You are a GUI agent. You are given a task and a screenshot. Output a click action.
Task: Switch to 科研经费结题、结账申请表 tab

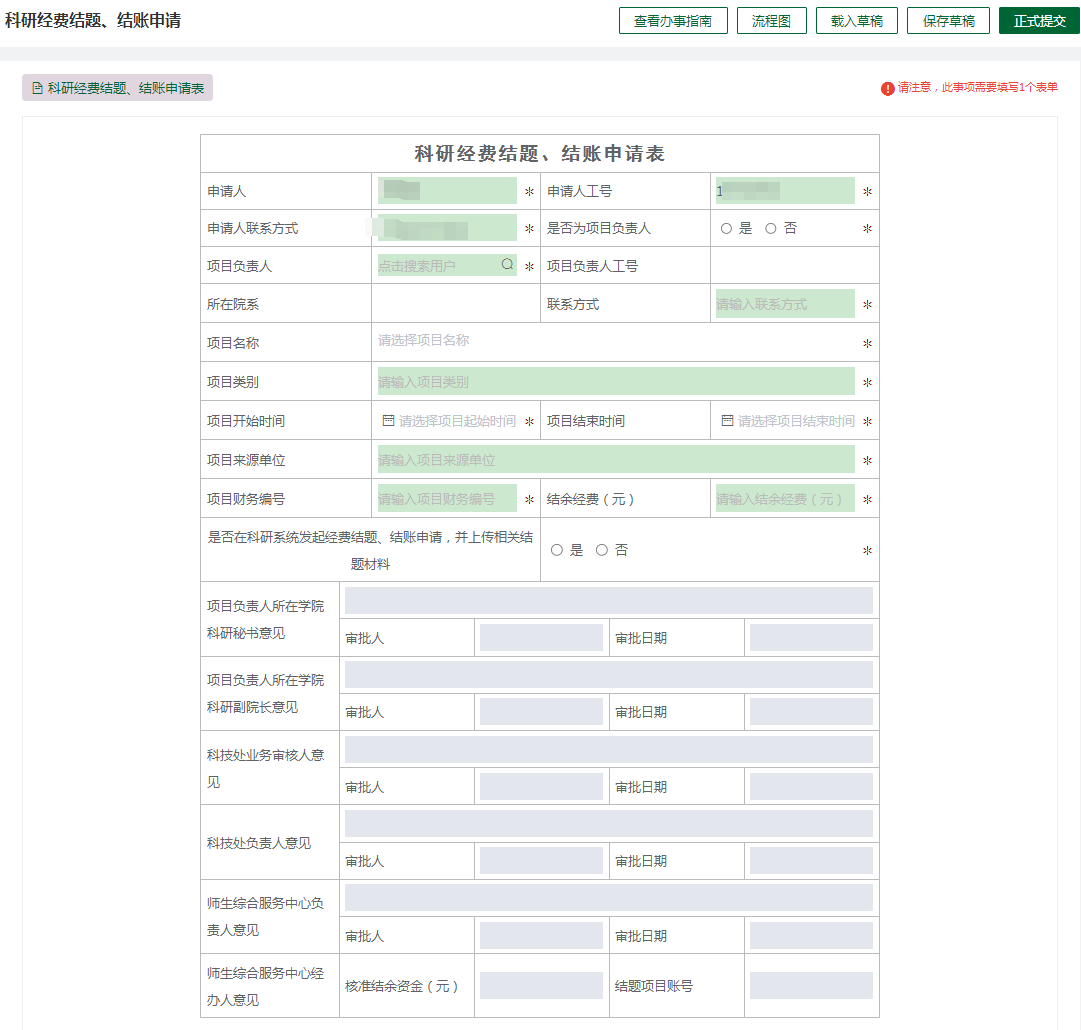click(x=117, y=88)
